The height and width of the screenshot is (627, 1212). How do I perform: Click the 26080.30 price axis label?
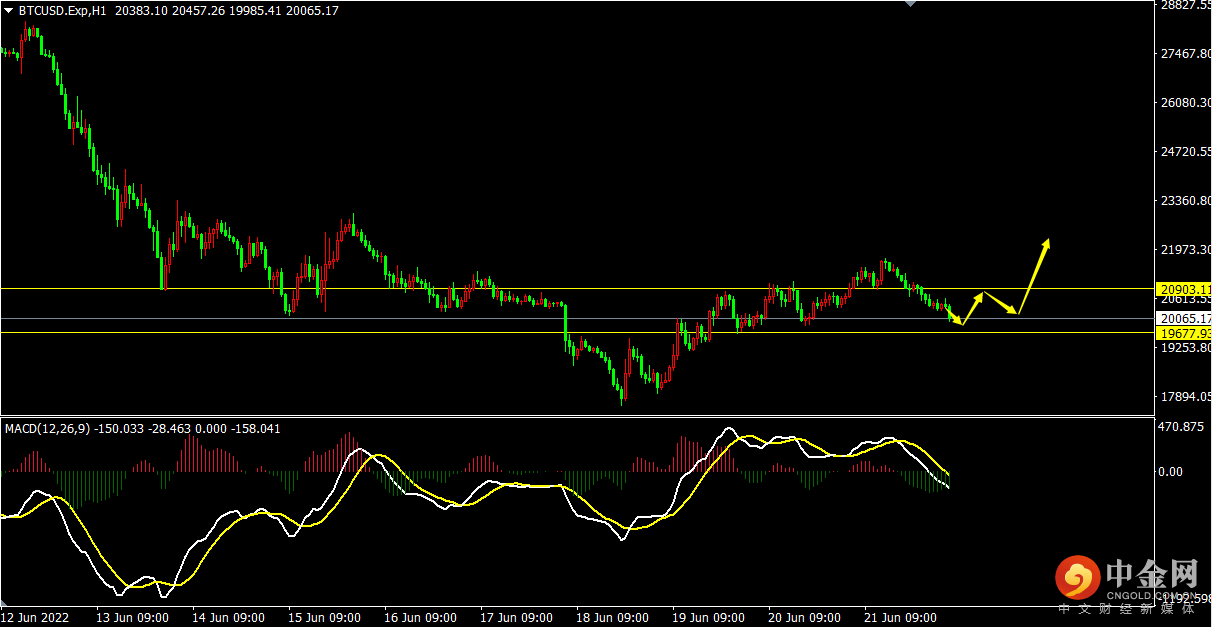point(1185,103)
